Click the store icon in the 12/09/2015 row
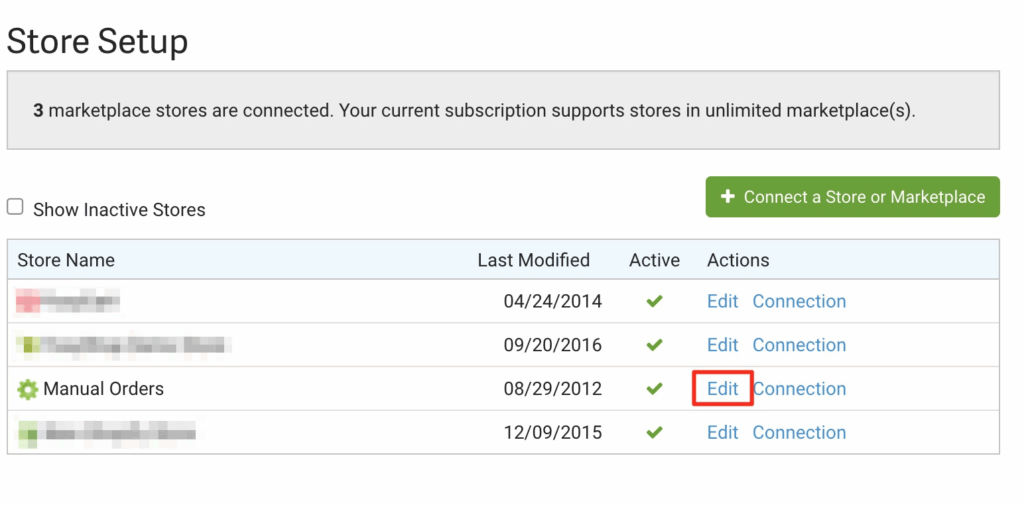Screen dimensions: 1024x505 pyautogui.click(x=29, y=433)
